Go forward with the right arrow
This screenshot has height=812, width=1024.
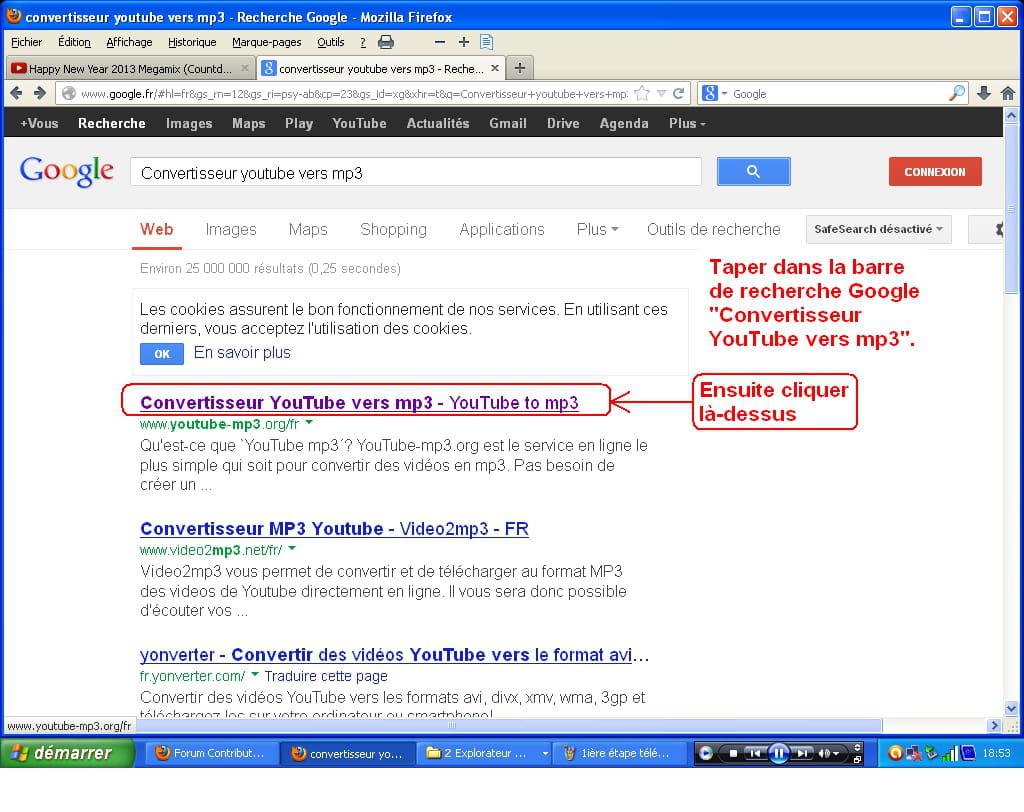(x=40, y=93)
